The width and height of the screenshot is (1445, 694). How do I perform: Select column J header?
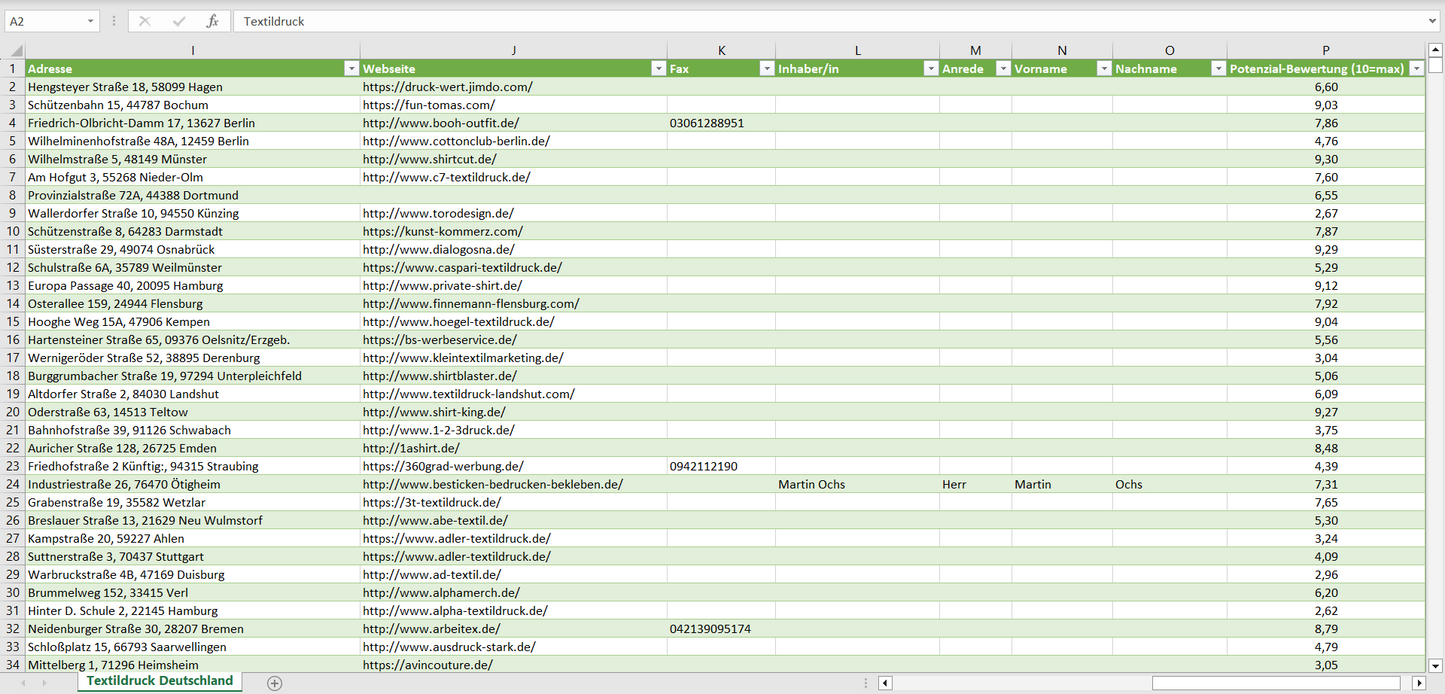click(513, 50)
